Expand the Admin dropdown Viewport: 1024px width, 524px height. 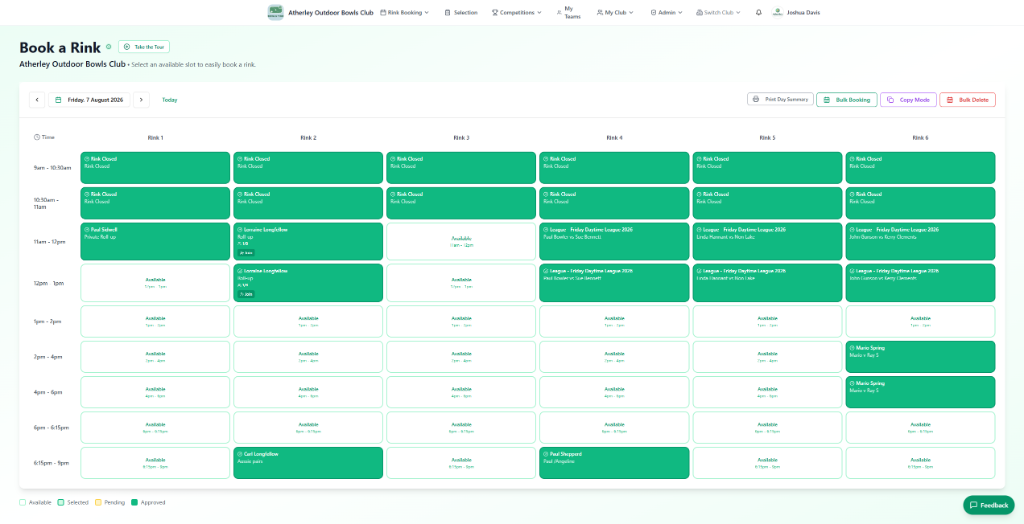click(666, 12)
